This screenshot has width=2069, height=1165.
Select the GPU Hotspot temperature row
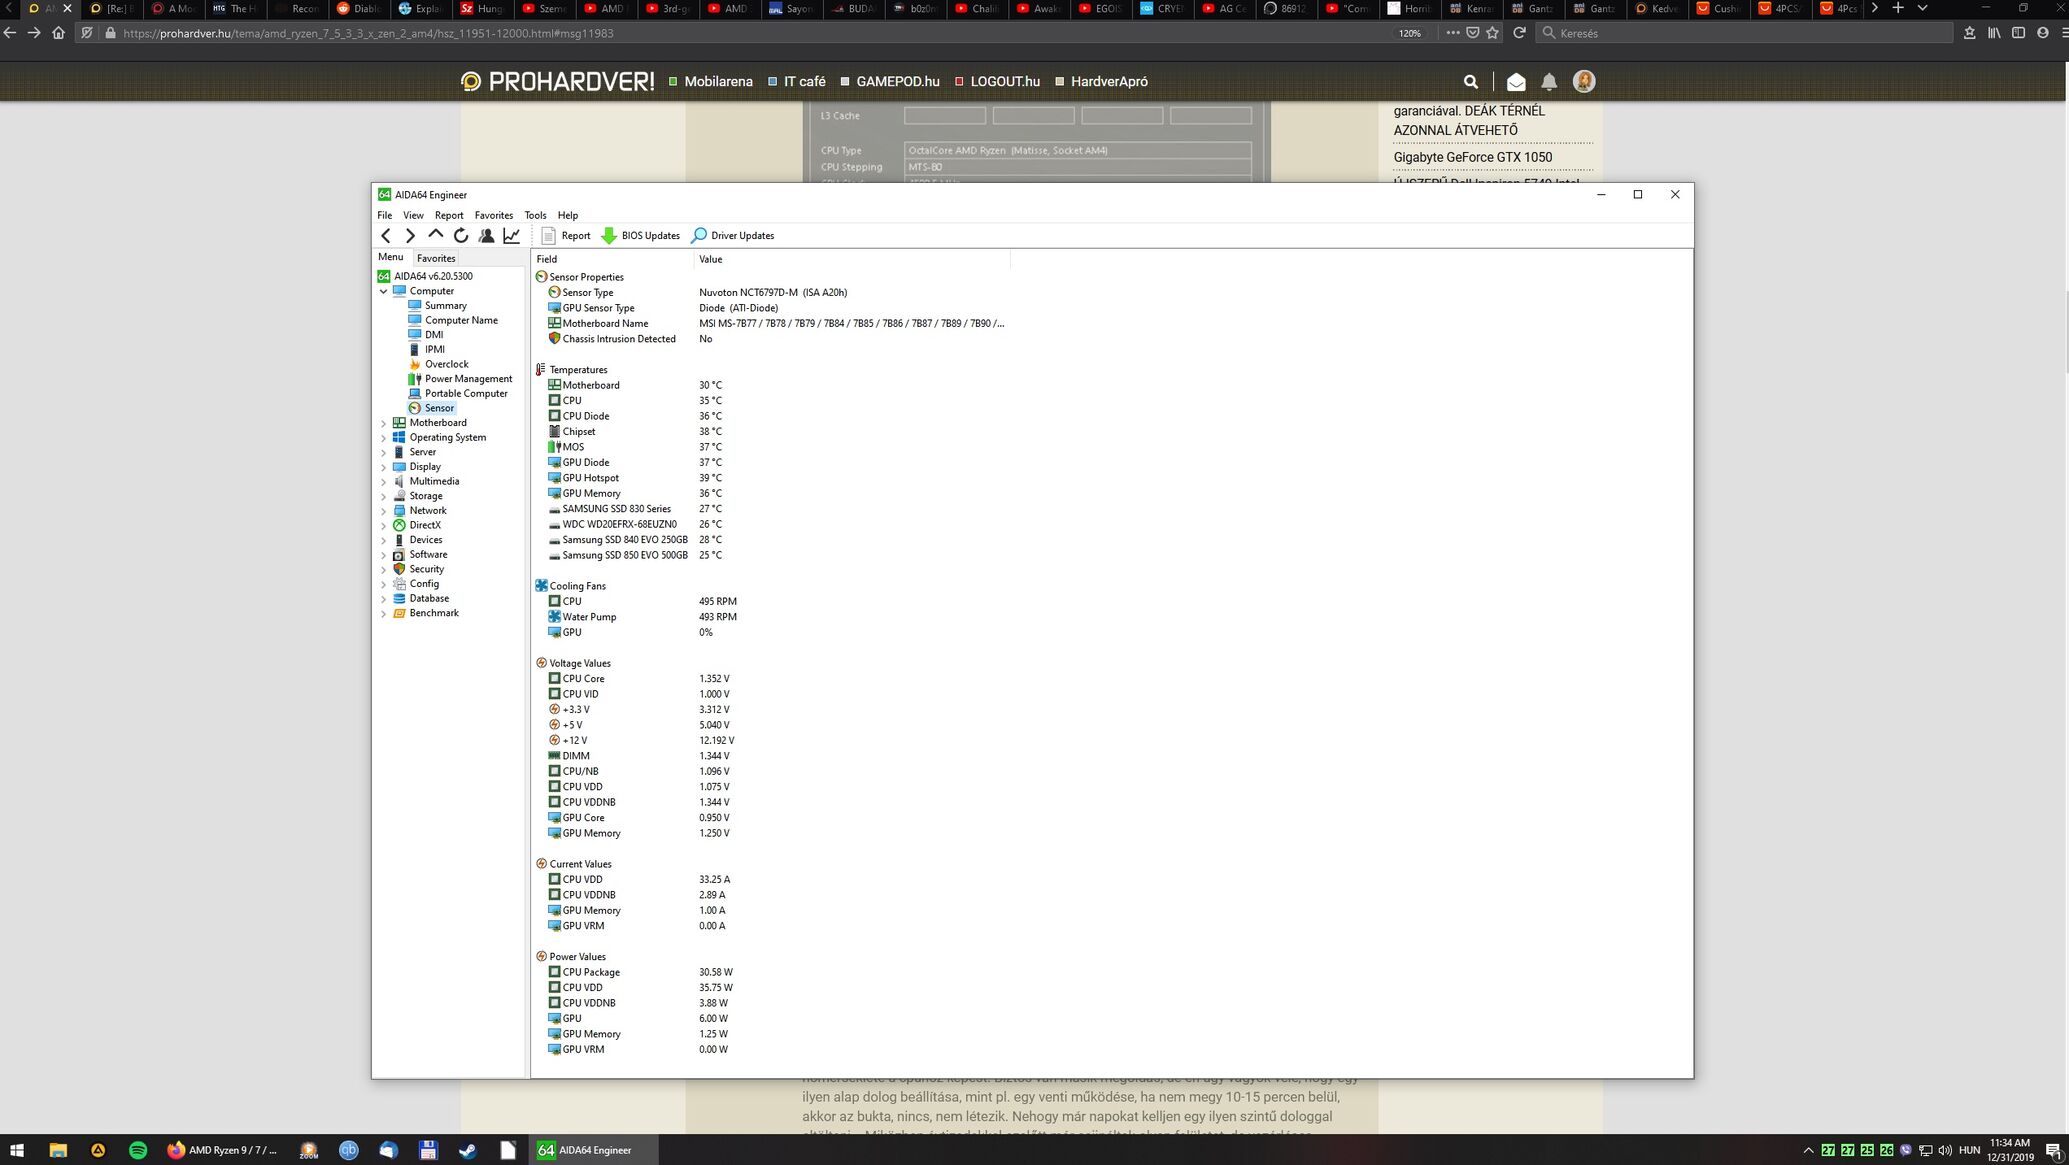click(x=635, y=478)
